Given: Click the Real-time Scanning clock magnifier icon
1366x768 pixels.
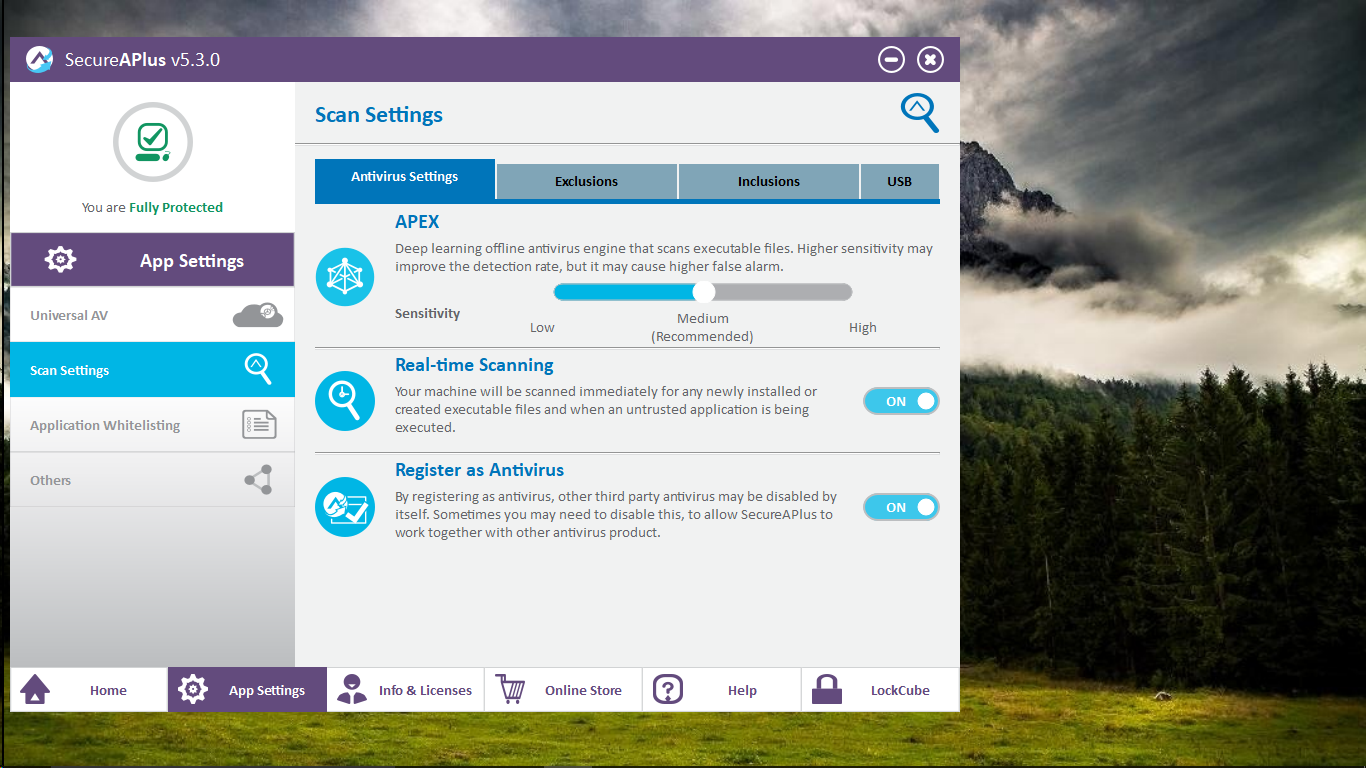Looking at the screenshot, I should pos(345,401).
